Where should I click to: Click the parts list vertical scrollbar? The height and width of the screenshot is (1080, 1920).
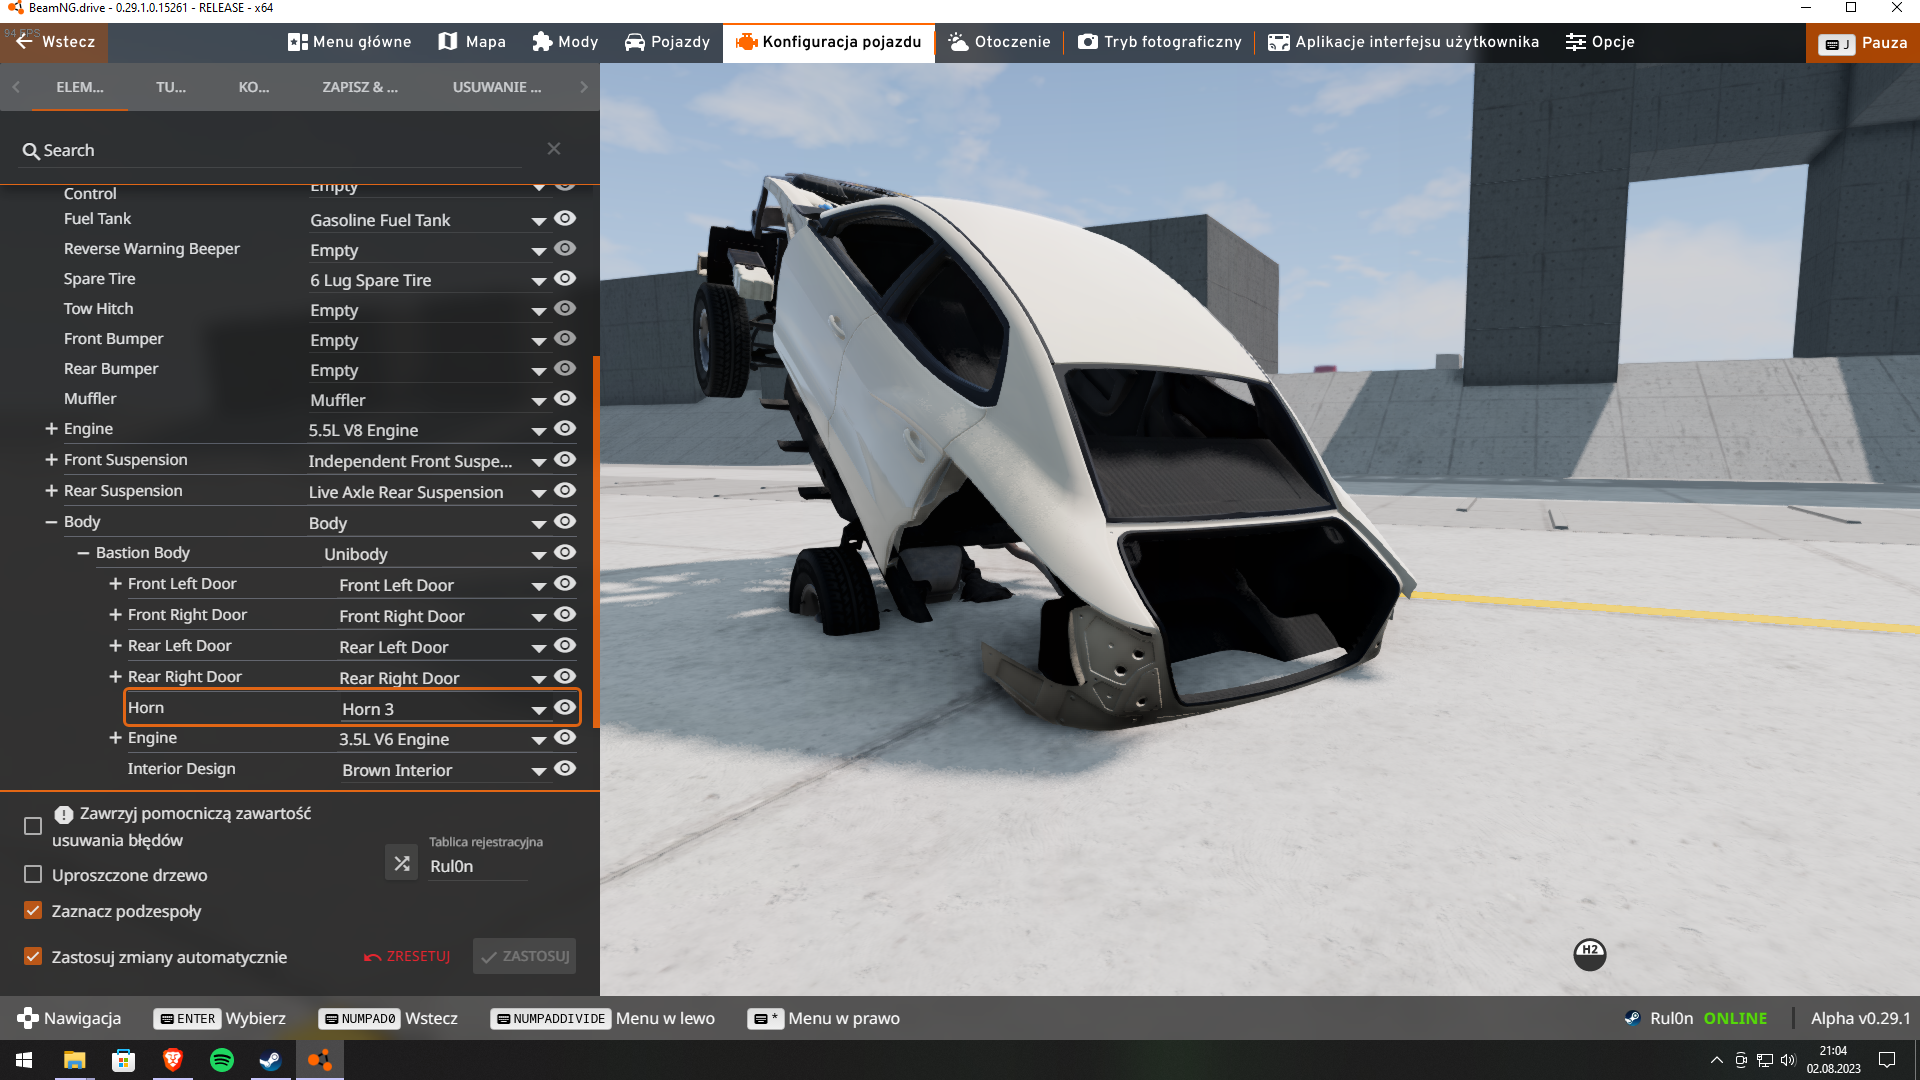[x=596, y=540]
